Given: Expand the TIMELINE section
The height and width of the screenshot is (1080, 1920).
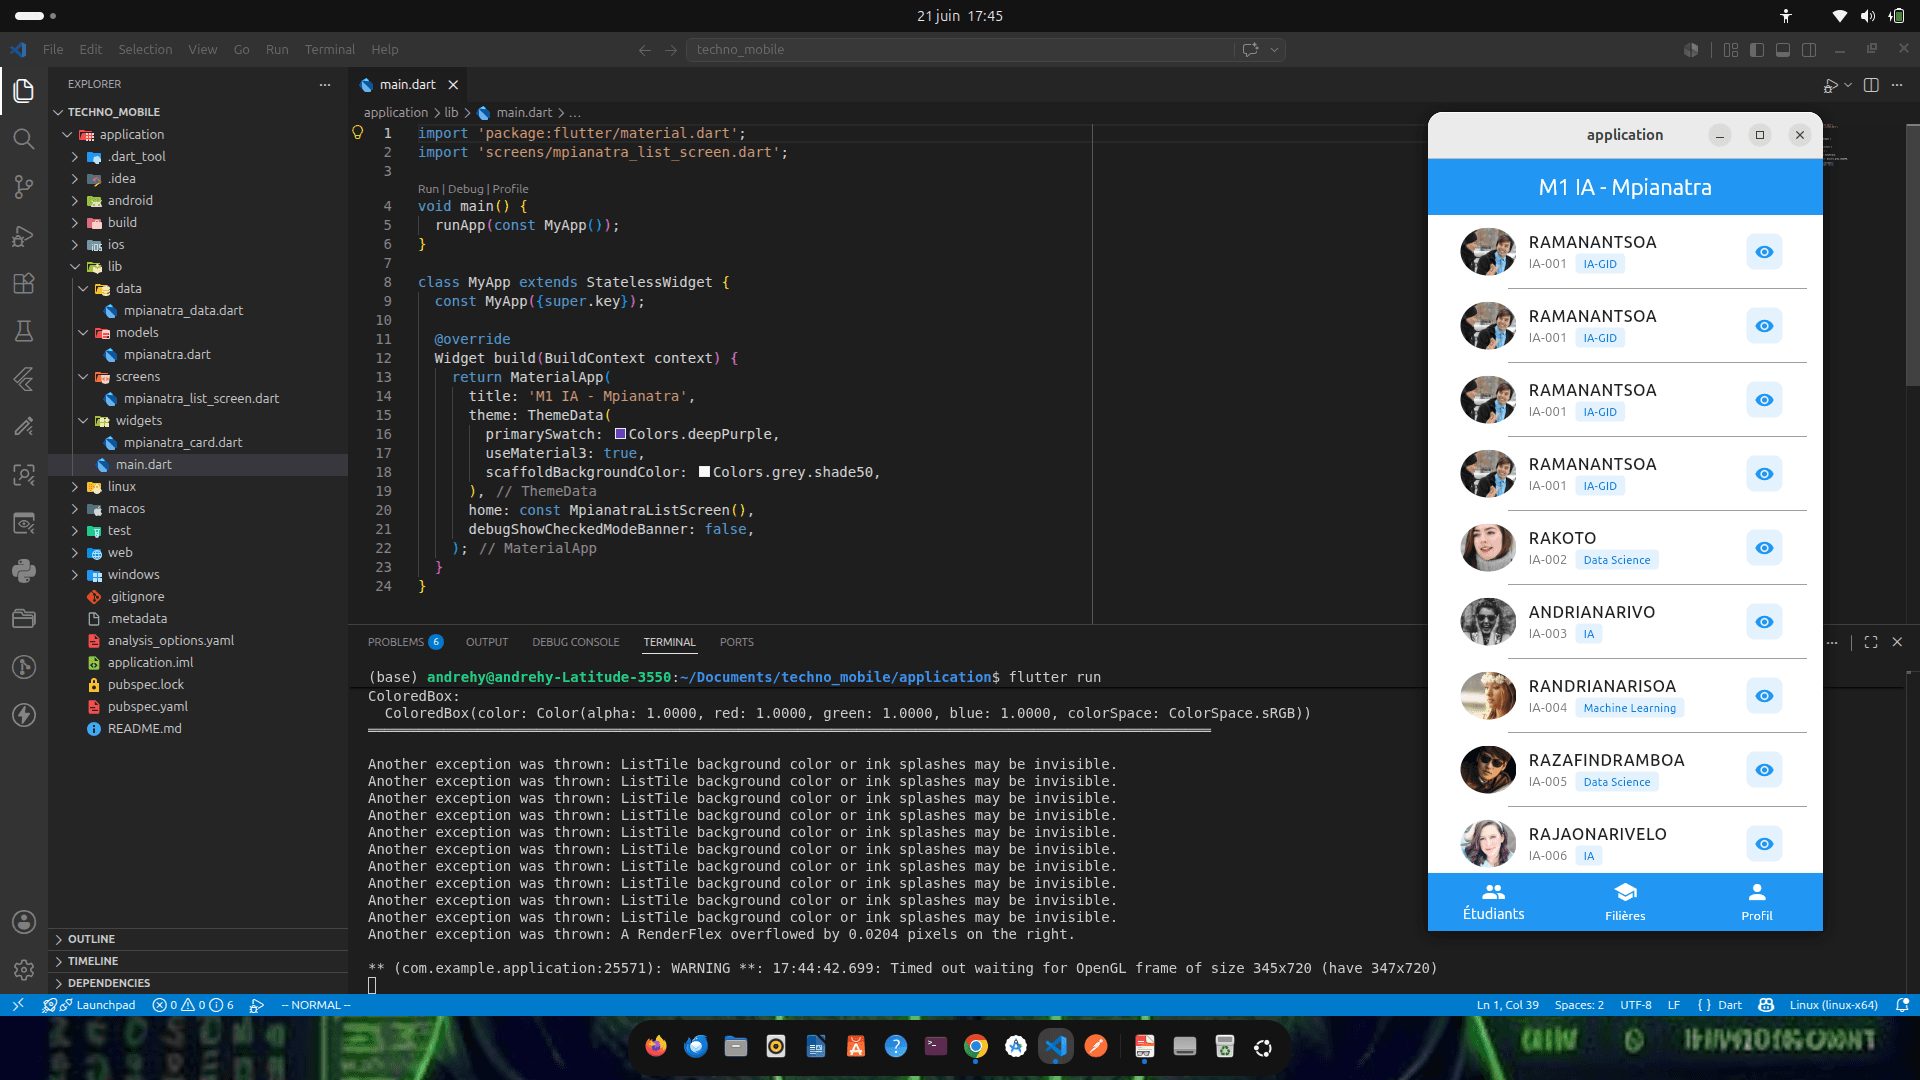Looking at the screenshot, I should (92, 961).
